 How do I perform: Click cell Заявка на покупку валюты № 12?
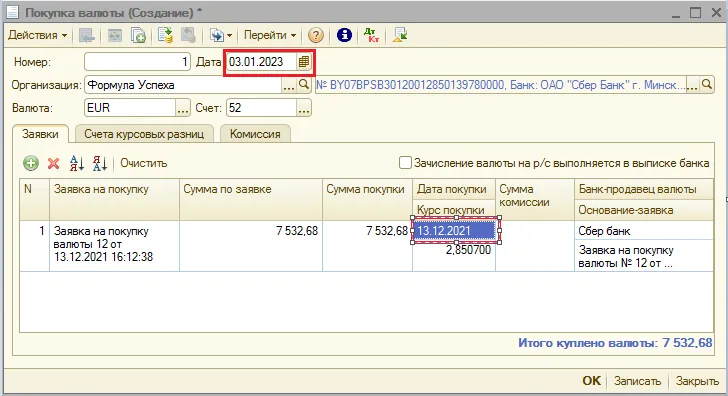[644, 256]
